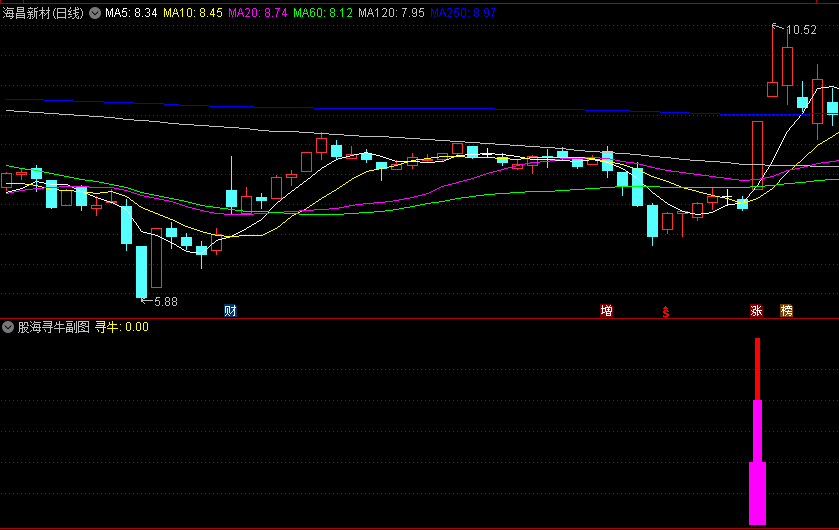Click the 5.88 low price label
The height and width of the screenshot is (530, 839).
[166, 302]
